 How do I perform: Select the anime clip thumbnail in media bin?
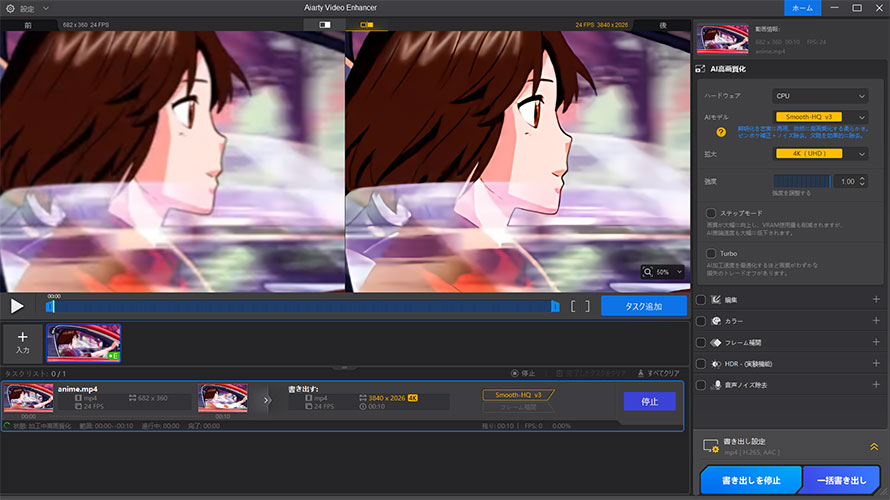(83, 343)
